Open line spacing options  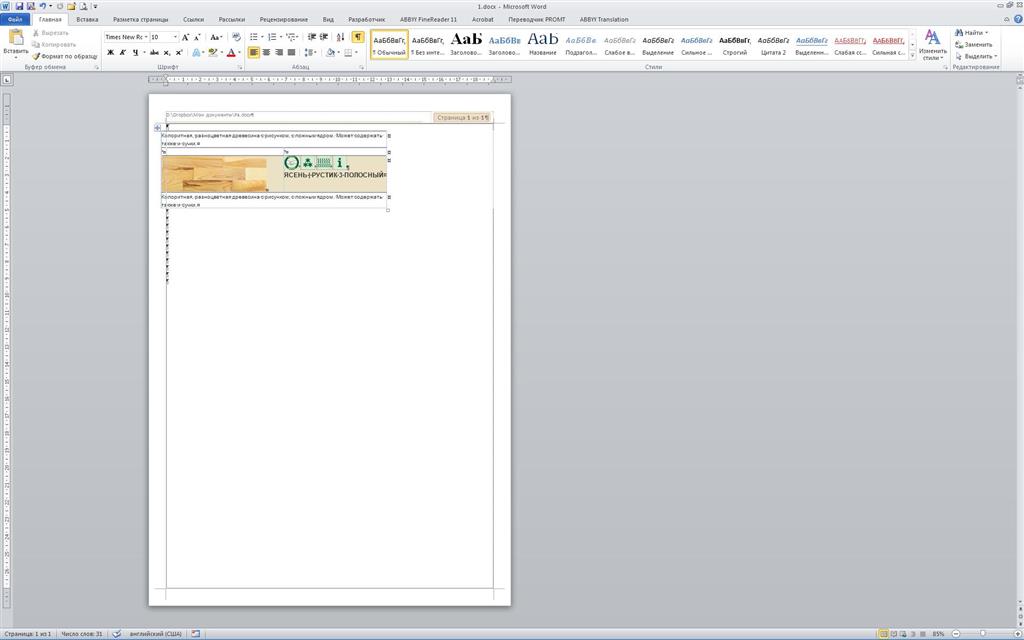pyautogui.click(x=310, y=52)
